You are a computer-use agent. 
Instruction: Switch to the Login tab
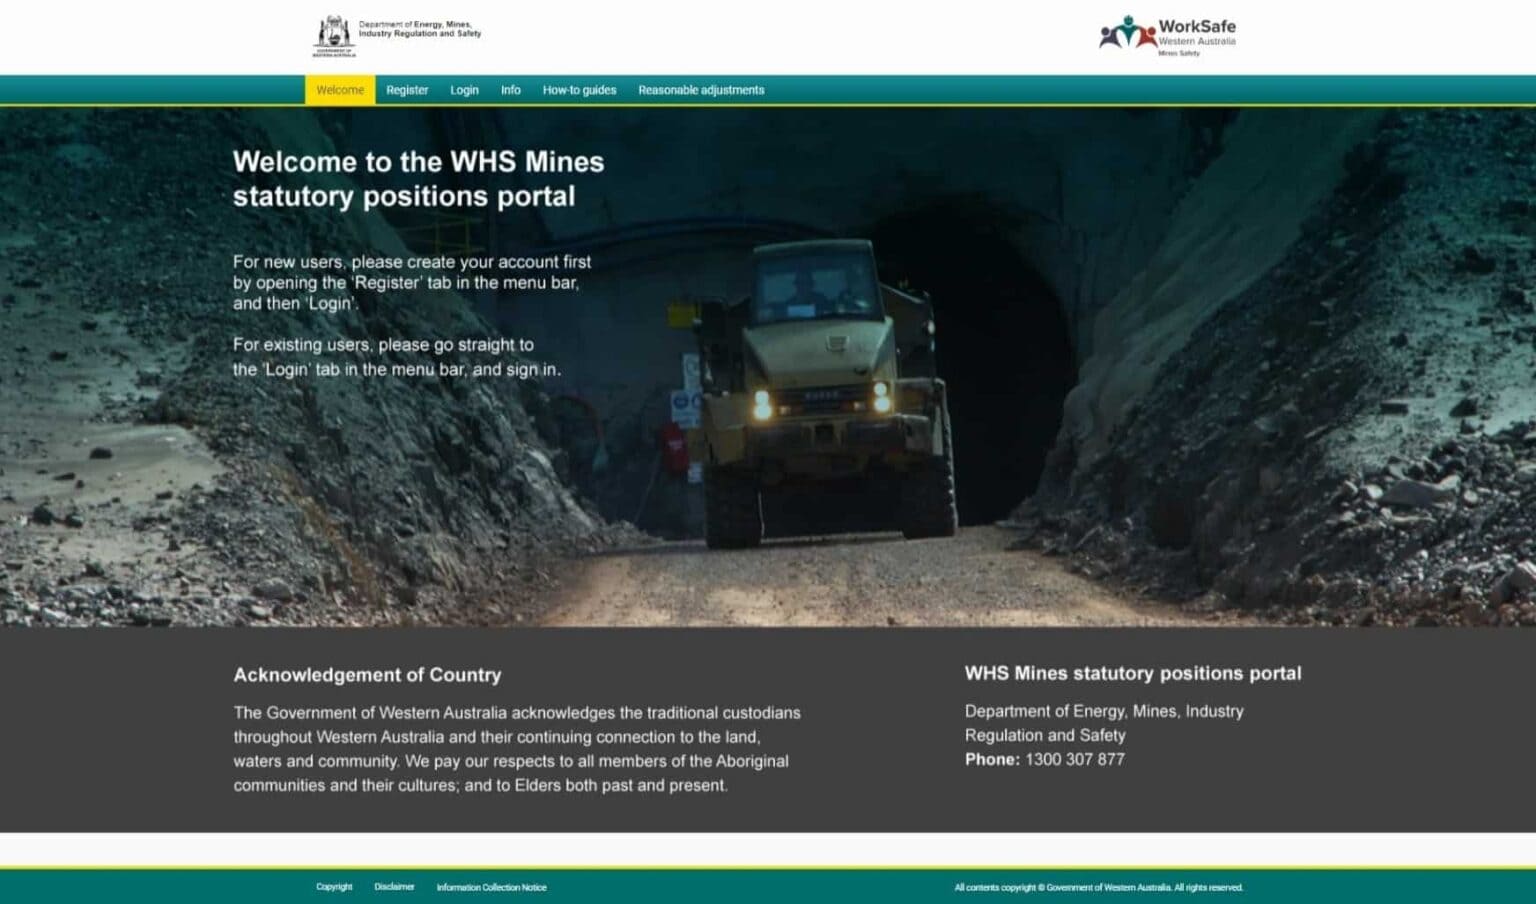(x=463, y=89)
